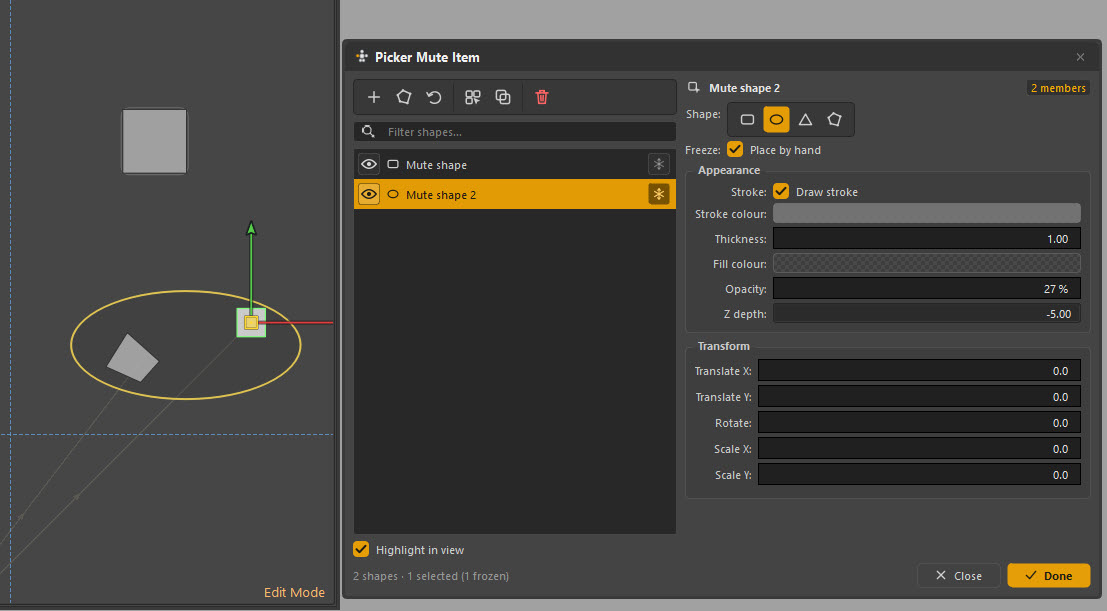This screenshot has height=611, width=1107.
Task: Click the 2 members badge
Action: pyautogui.click(x=1058, y=88)
